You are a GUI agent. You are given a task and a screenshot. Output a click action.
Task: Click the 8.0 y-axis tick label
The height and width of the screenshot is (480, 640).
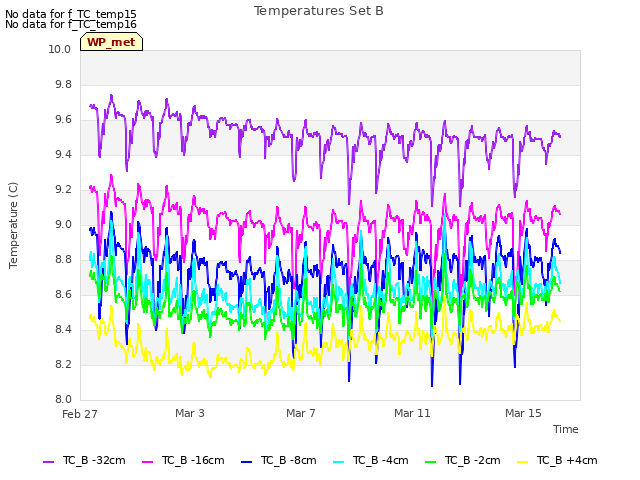tap(63, 399)
